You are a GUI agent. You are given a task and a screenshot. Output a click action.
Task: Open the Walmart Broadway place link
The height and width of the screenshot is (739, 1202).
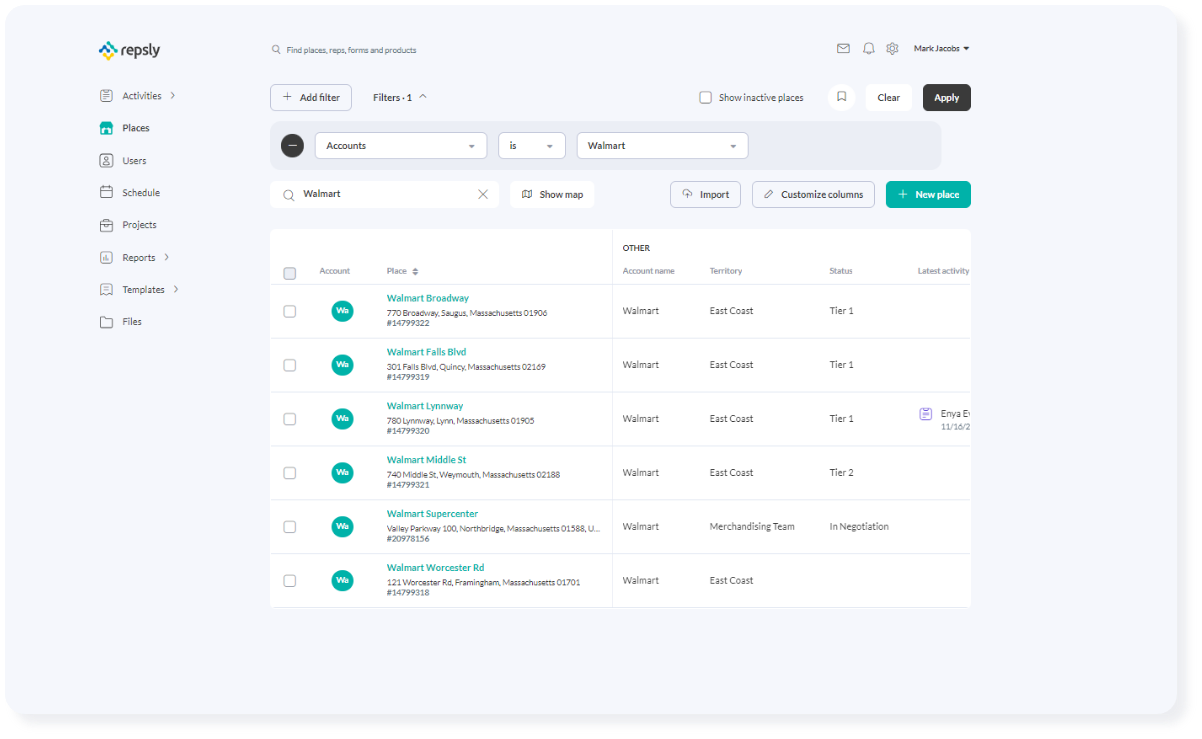pyautogui.click(x=428, y=298)
